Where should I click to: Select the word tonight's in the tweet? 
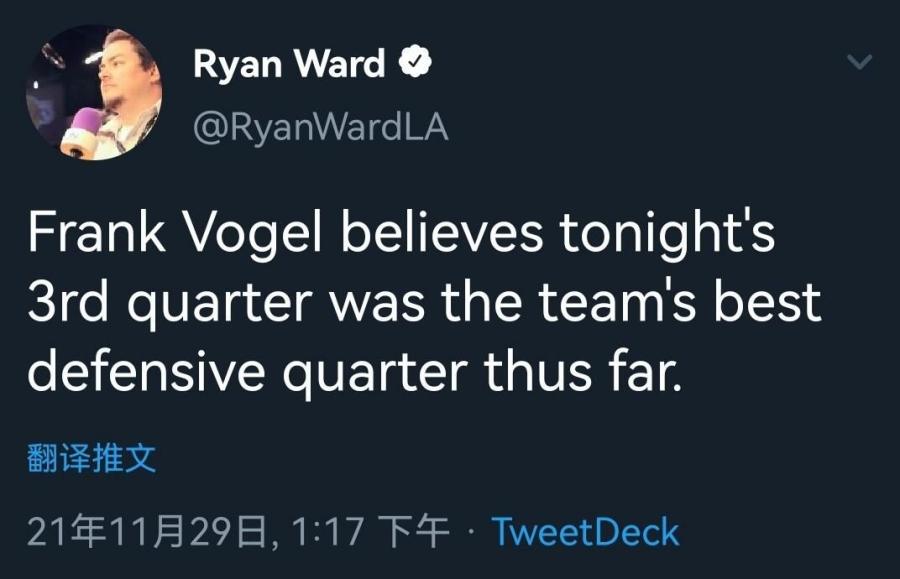pos(667,234)
